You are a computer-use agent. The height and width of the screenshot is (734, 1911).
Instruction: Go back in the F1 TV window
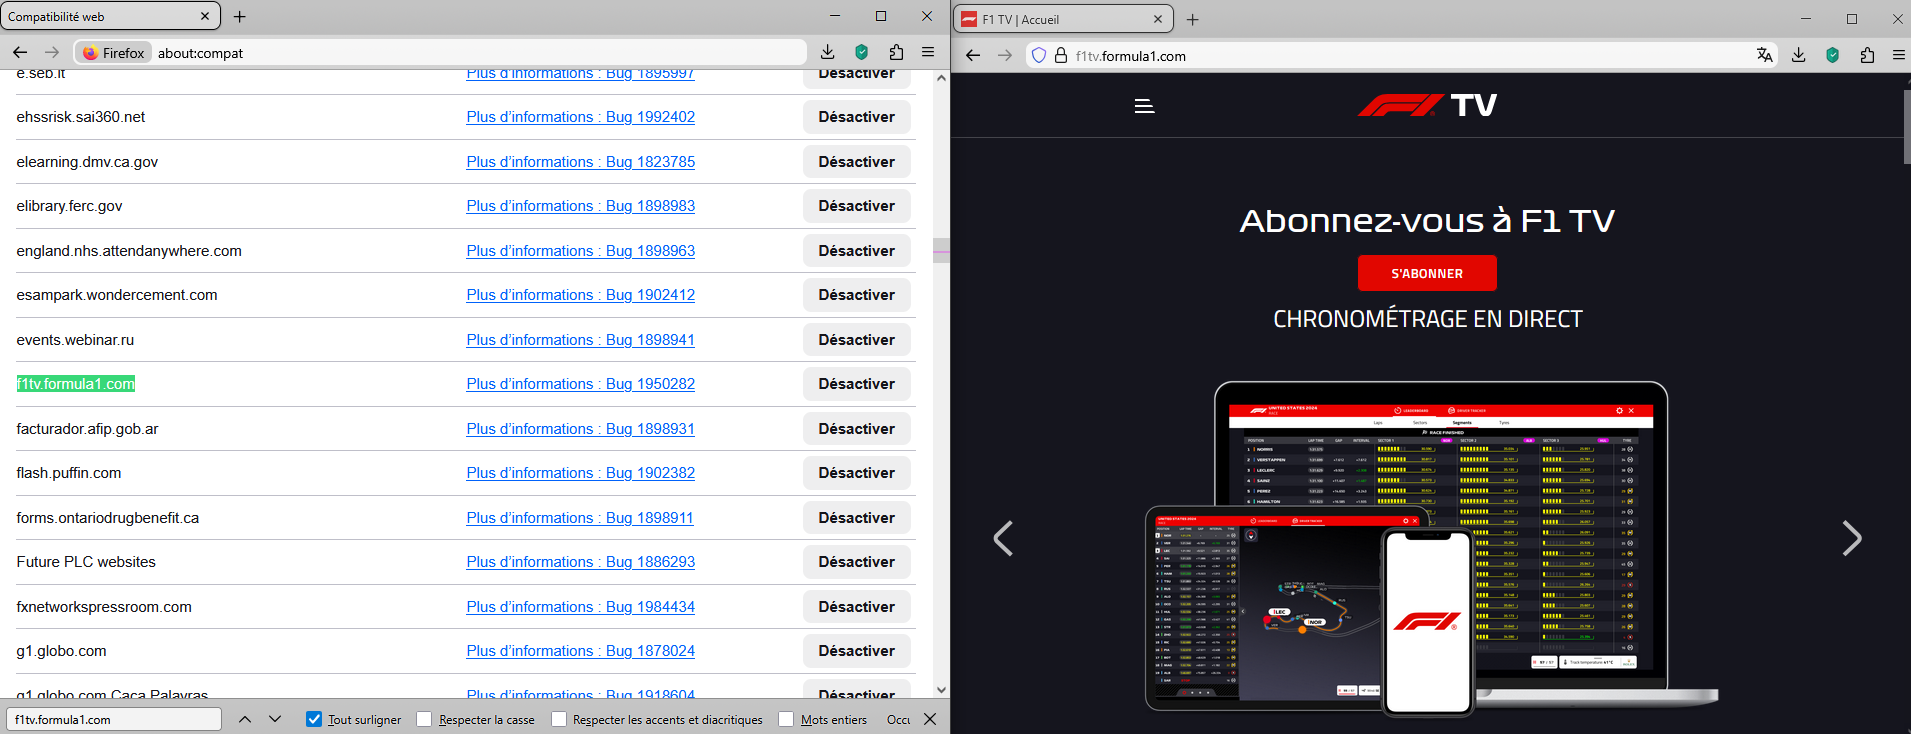(x=973, y=55)
